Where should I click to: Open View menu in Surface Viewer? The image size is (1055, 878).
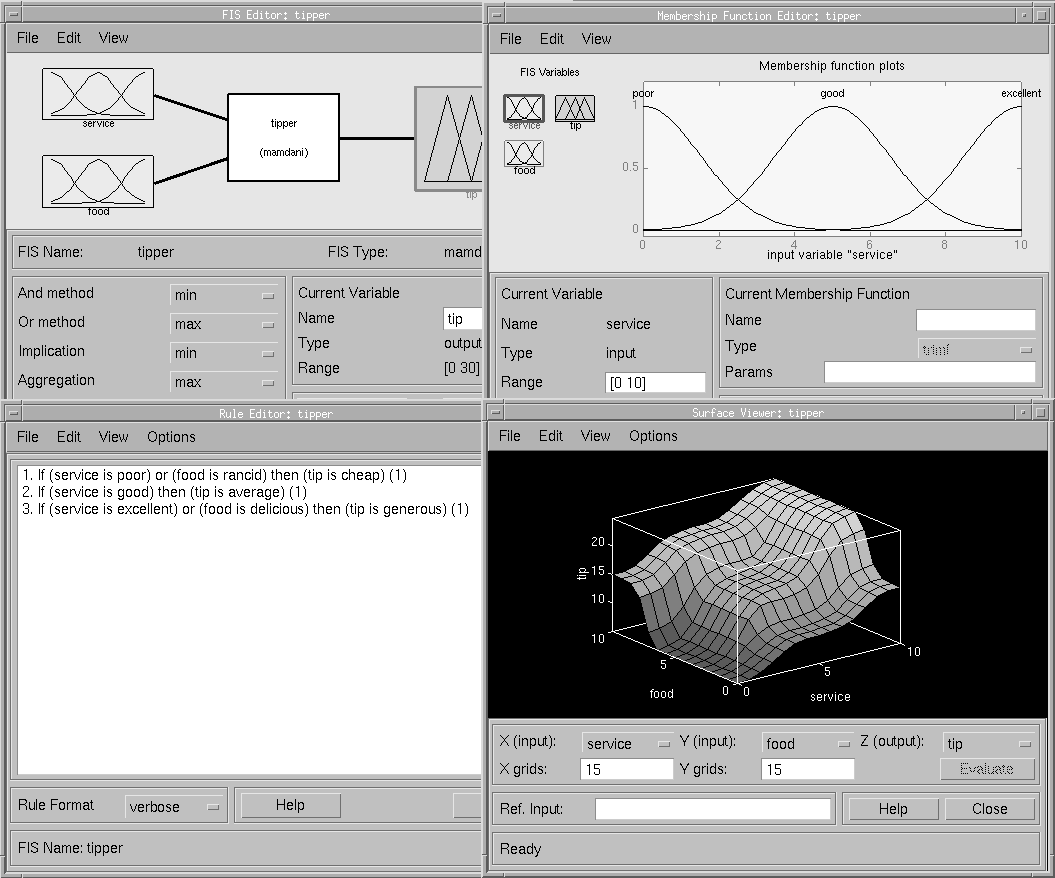[x=595, y=436]
